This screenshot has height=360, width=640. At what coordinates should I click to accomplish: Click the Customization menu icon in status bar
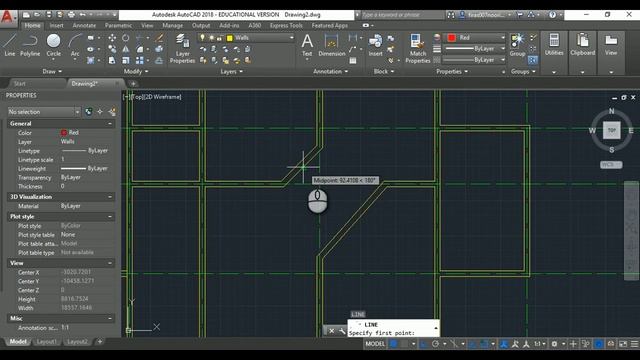click(634, 344)
